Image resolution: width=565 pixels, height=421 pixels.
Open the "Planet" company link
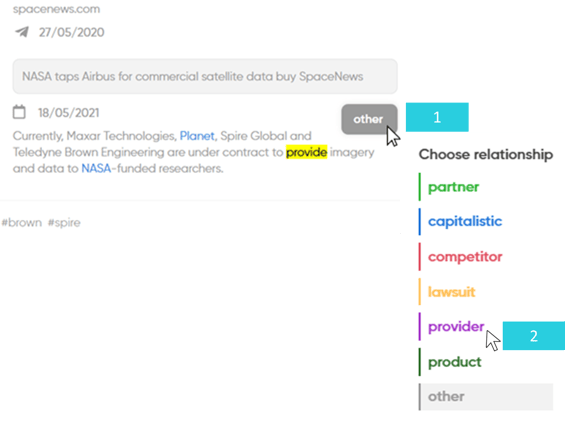[x=197, y=136]
